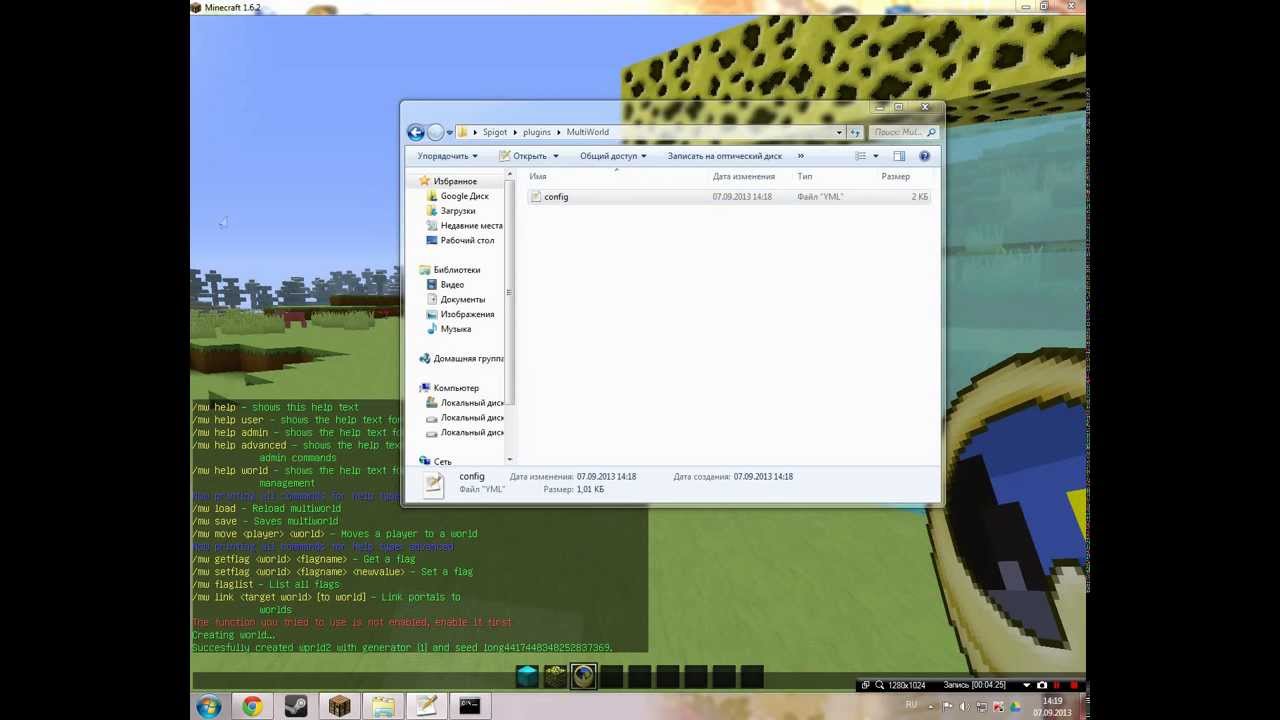This screenshot has width=1280, height=720.
Task: Open Explorer help with the question-mark icon
Action: point(924,156)
